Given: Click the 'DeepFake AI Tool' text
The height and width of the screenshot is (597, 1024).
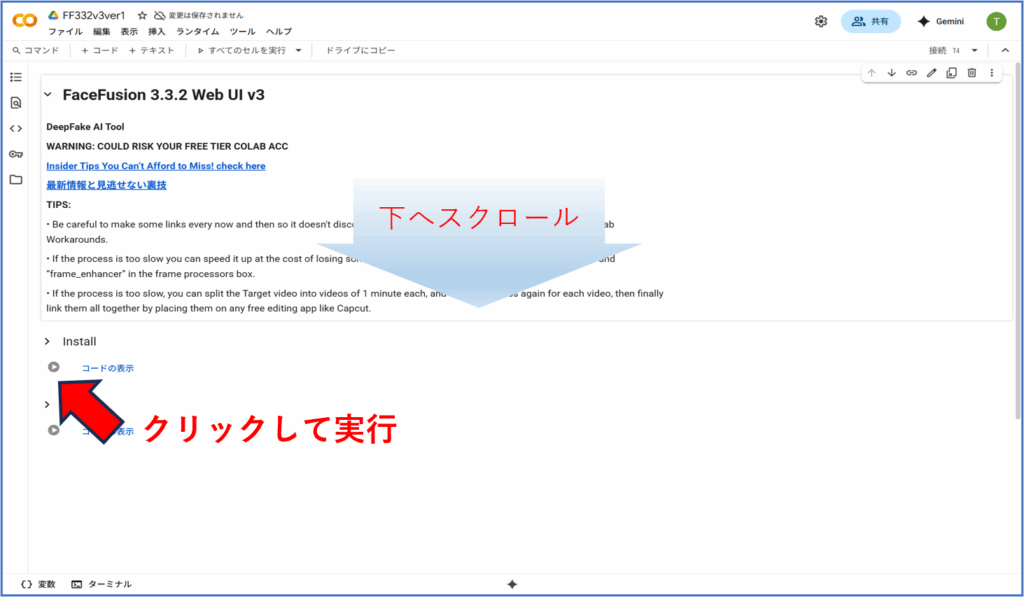Looking at the screenshot, I should click(85, 127).
